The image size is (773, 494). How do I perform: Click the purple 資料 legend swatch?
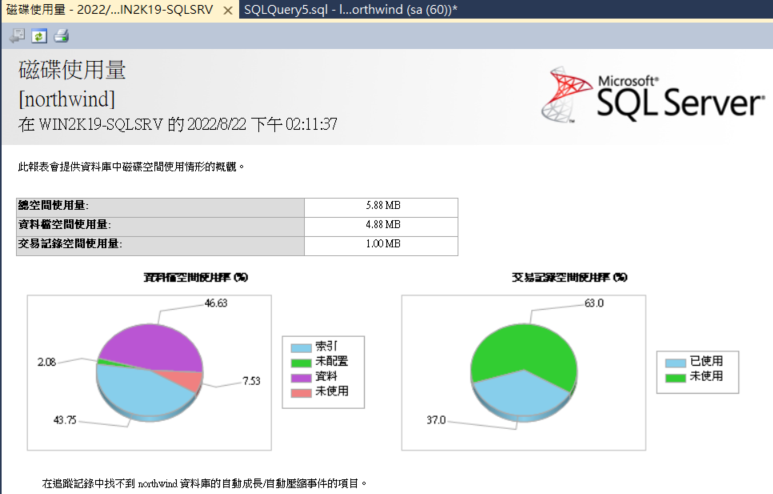(x=301, y=378)
